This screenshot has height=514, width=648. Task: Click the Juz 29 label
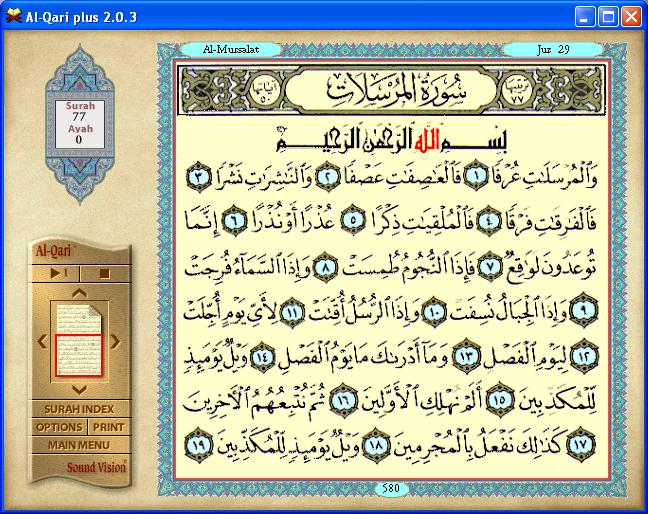pyautogui.click(x=553, y=50)
